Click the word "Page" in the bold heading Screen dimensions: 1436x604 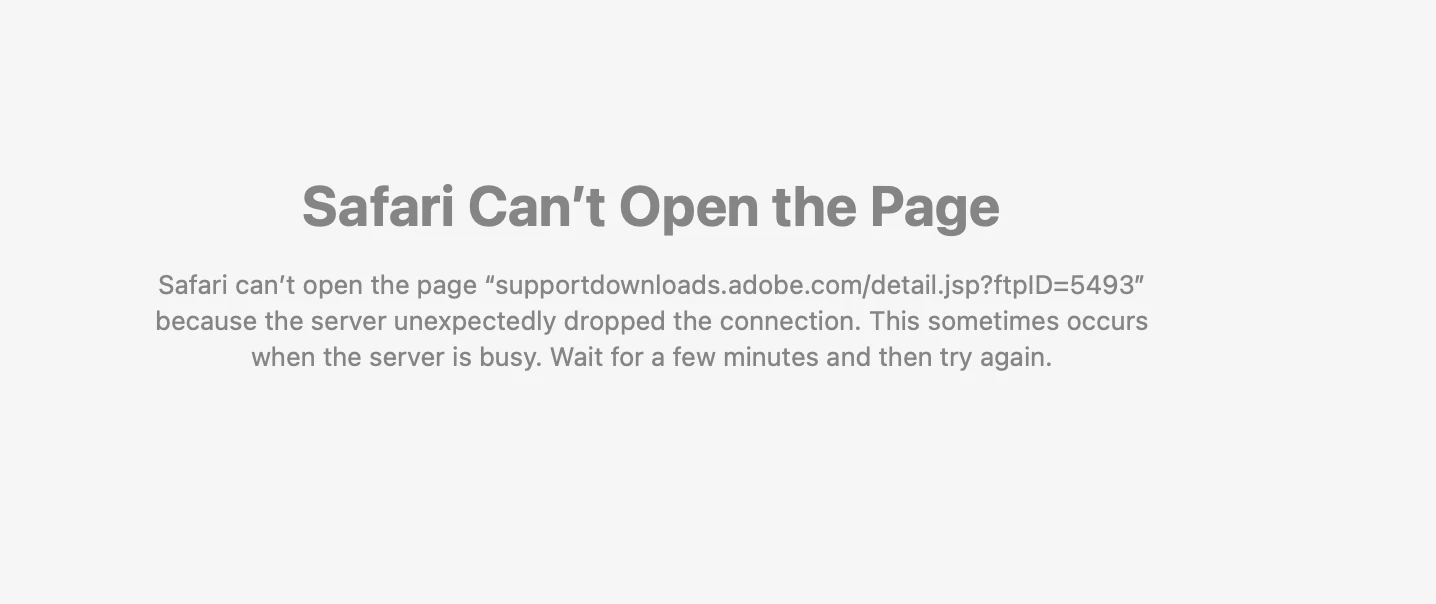pos(934,210)
